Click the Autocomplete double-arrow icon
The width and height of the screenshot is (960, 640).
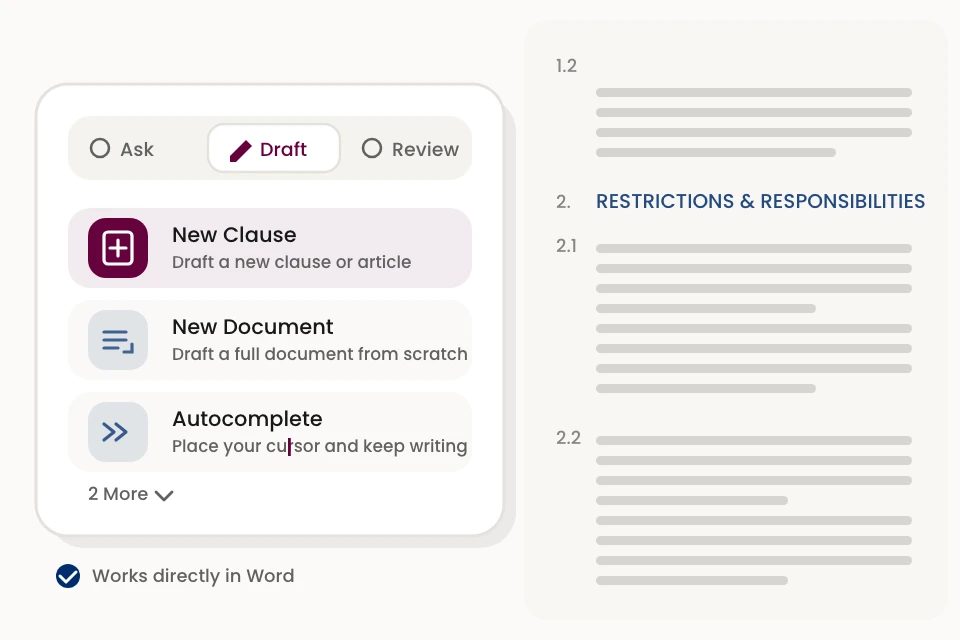[x=118, y=432]
